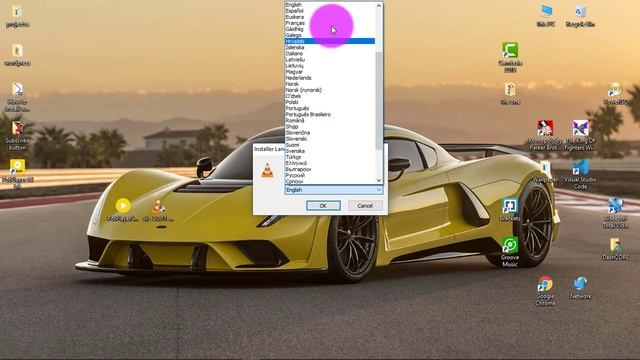Select Suomi in the language list
This screenshot has width=640, height=360.
coord(330,145)
